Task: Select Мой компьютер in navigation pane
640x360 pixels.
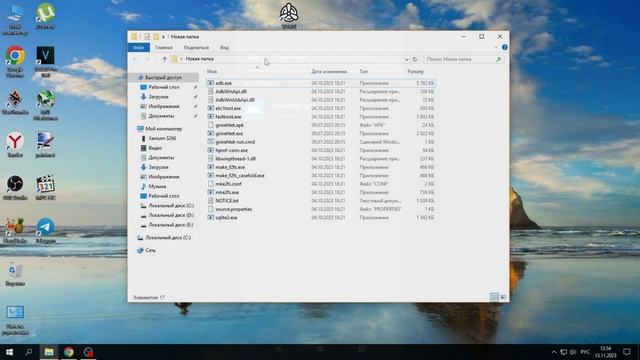Action: [163, 129]
